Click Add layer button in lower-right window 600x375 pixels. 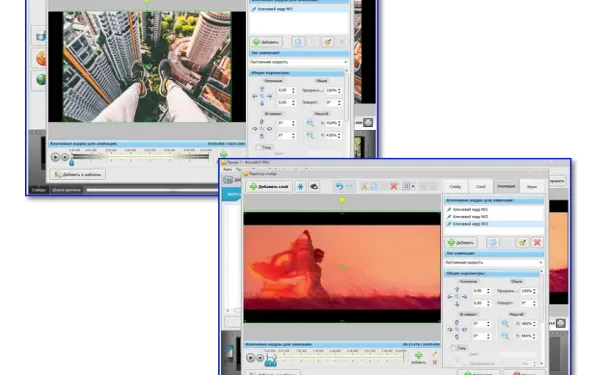coord(269,187)
